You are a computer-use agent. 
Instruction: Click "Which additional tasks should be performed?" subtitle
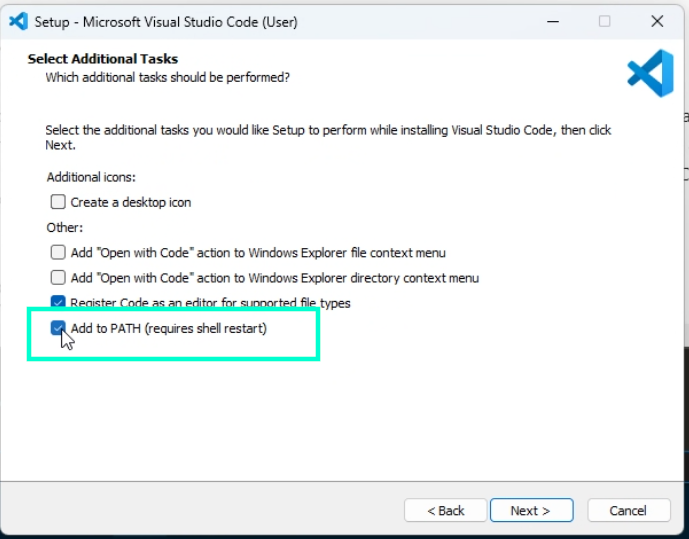coord(167,77)
